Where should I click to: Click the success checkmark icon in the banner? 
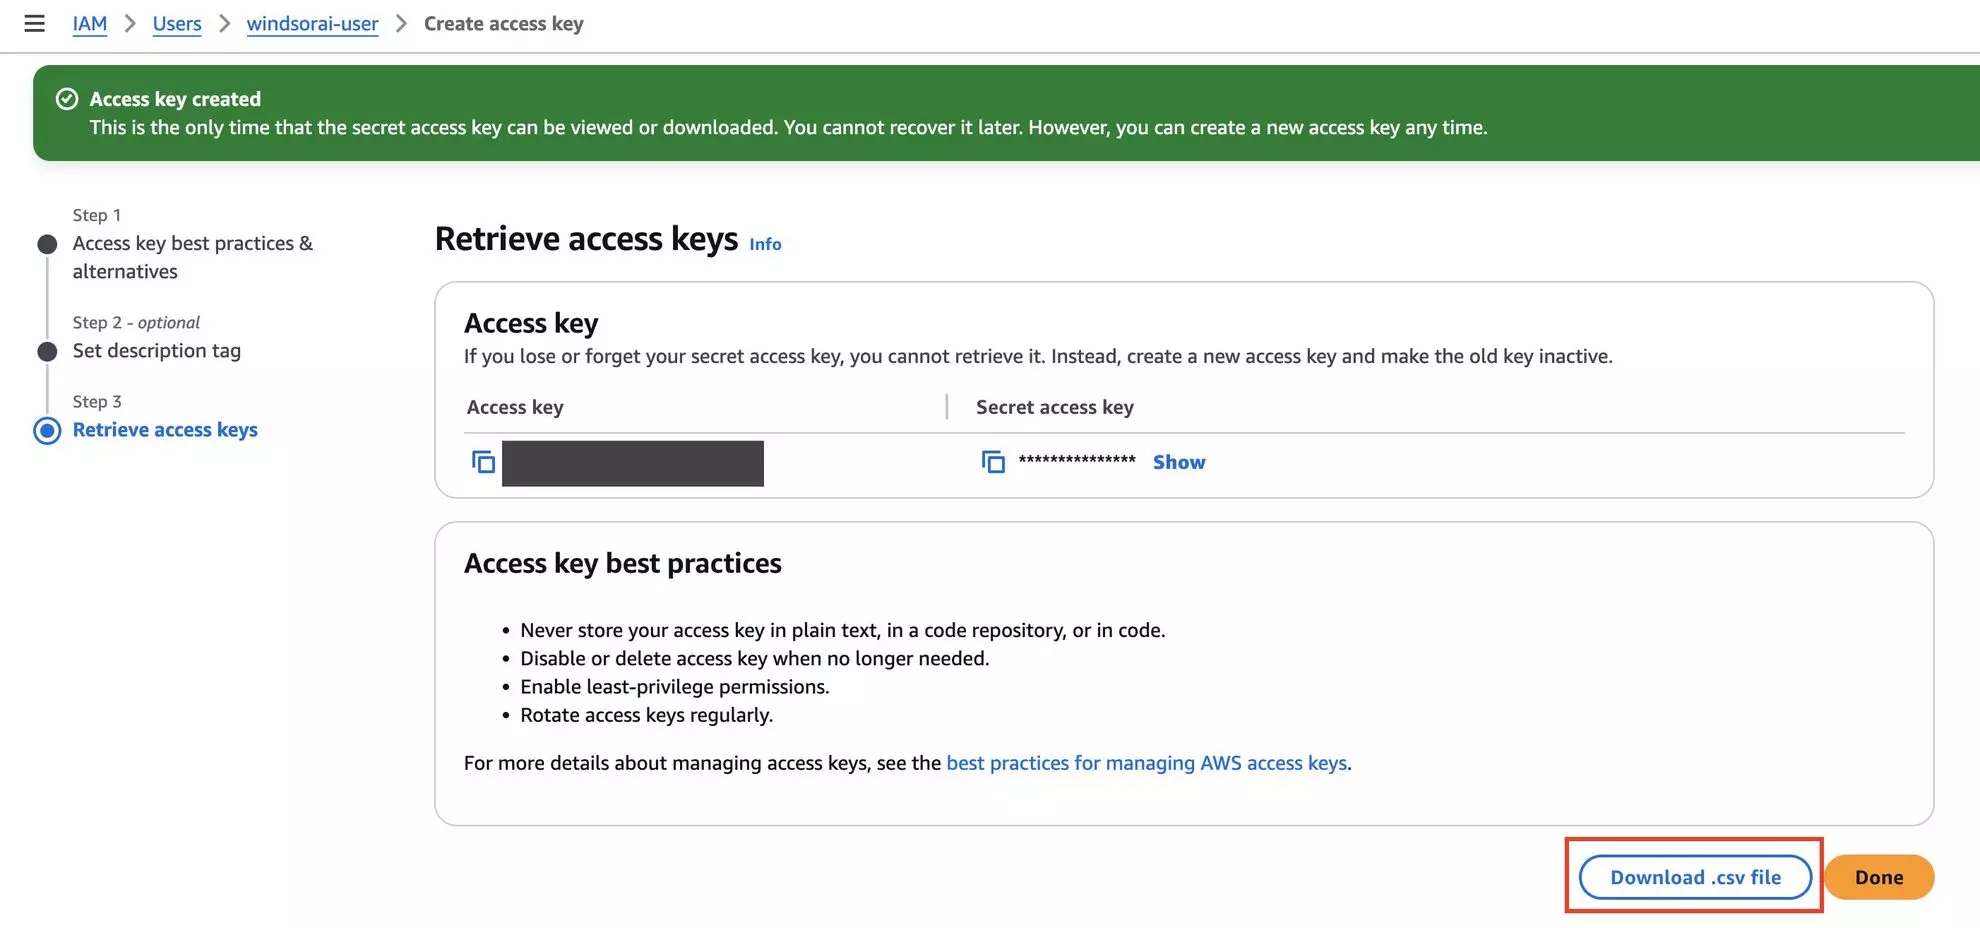point(67,99)
